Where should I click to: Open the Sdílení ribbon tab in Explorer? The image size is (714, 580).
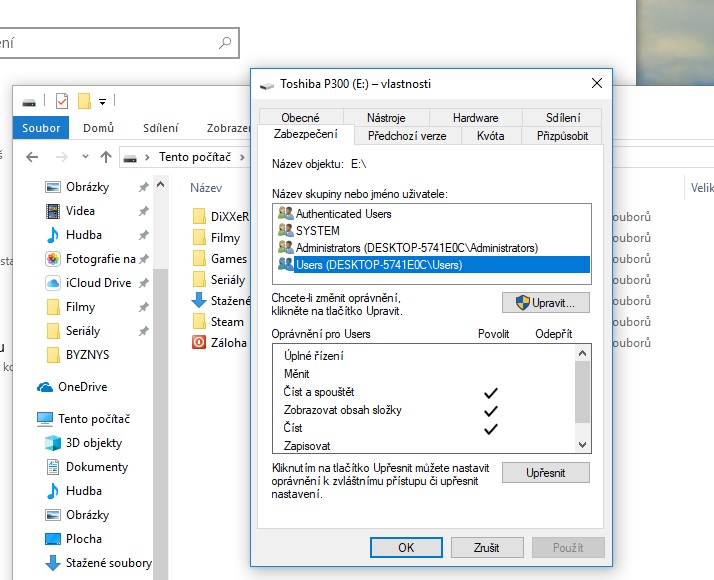(161, 128)
